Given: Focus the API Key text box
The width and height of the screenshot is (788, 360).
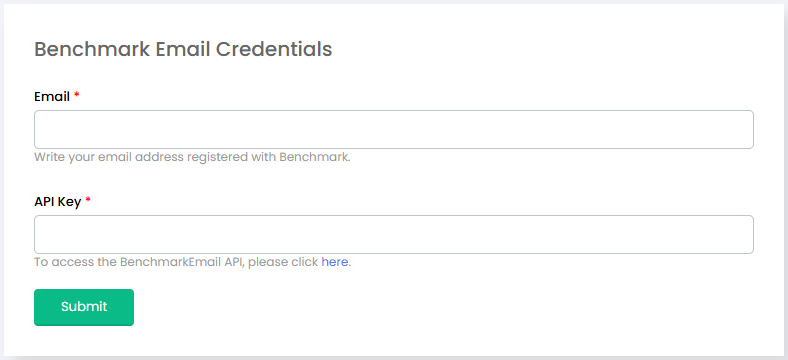Looking at the screenshot, I should pos(393,234).
